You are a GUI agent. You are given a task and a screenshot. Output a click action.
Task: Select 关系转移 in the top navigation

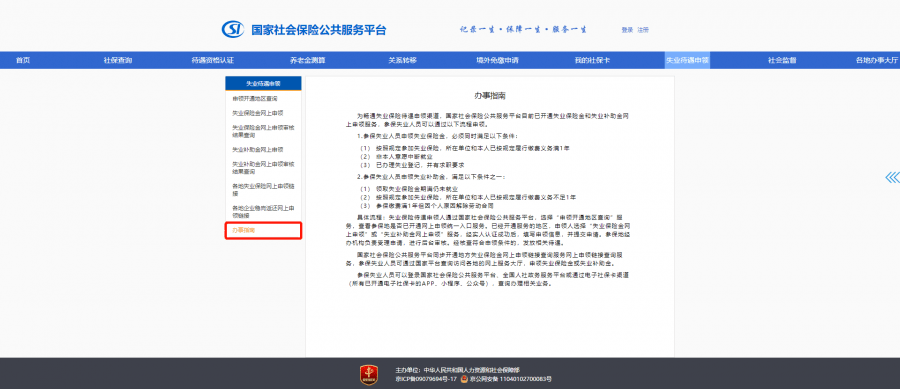pos(402,60)
